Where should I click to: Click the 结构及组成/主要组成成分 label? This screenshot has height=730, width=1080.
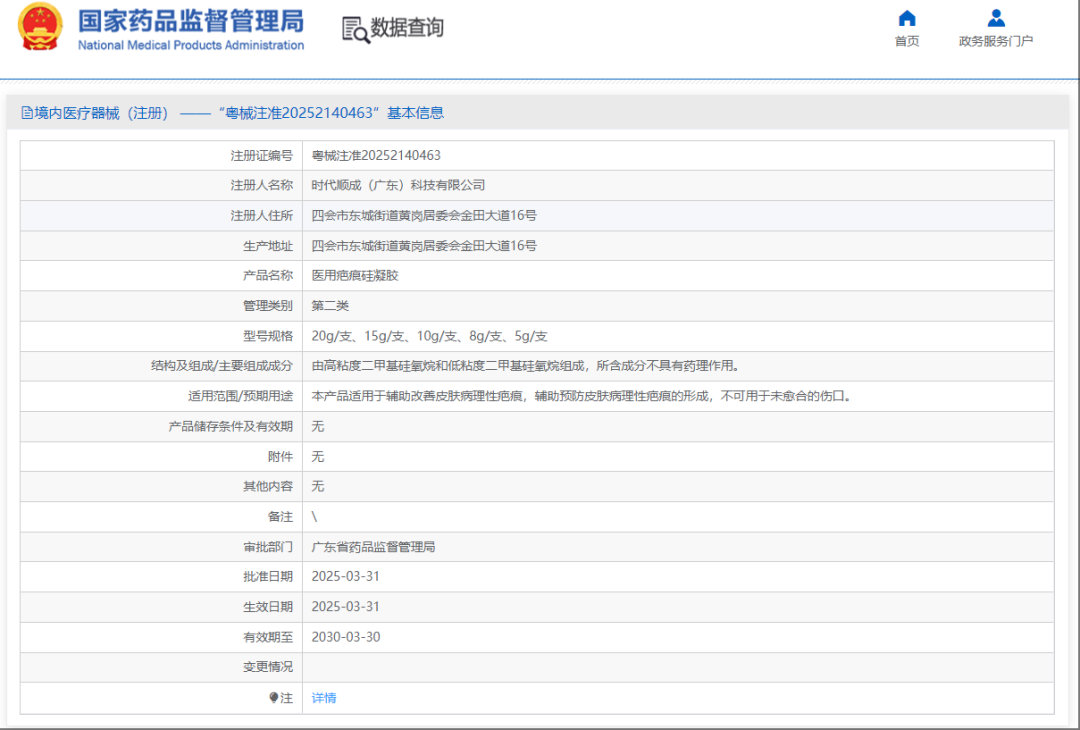[222, 366]
